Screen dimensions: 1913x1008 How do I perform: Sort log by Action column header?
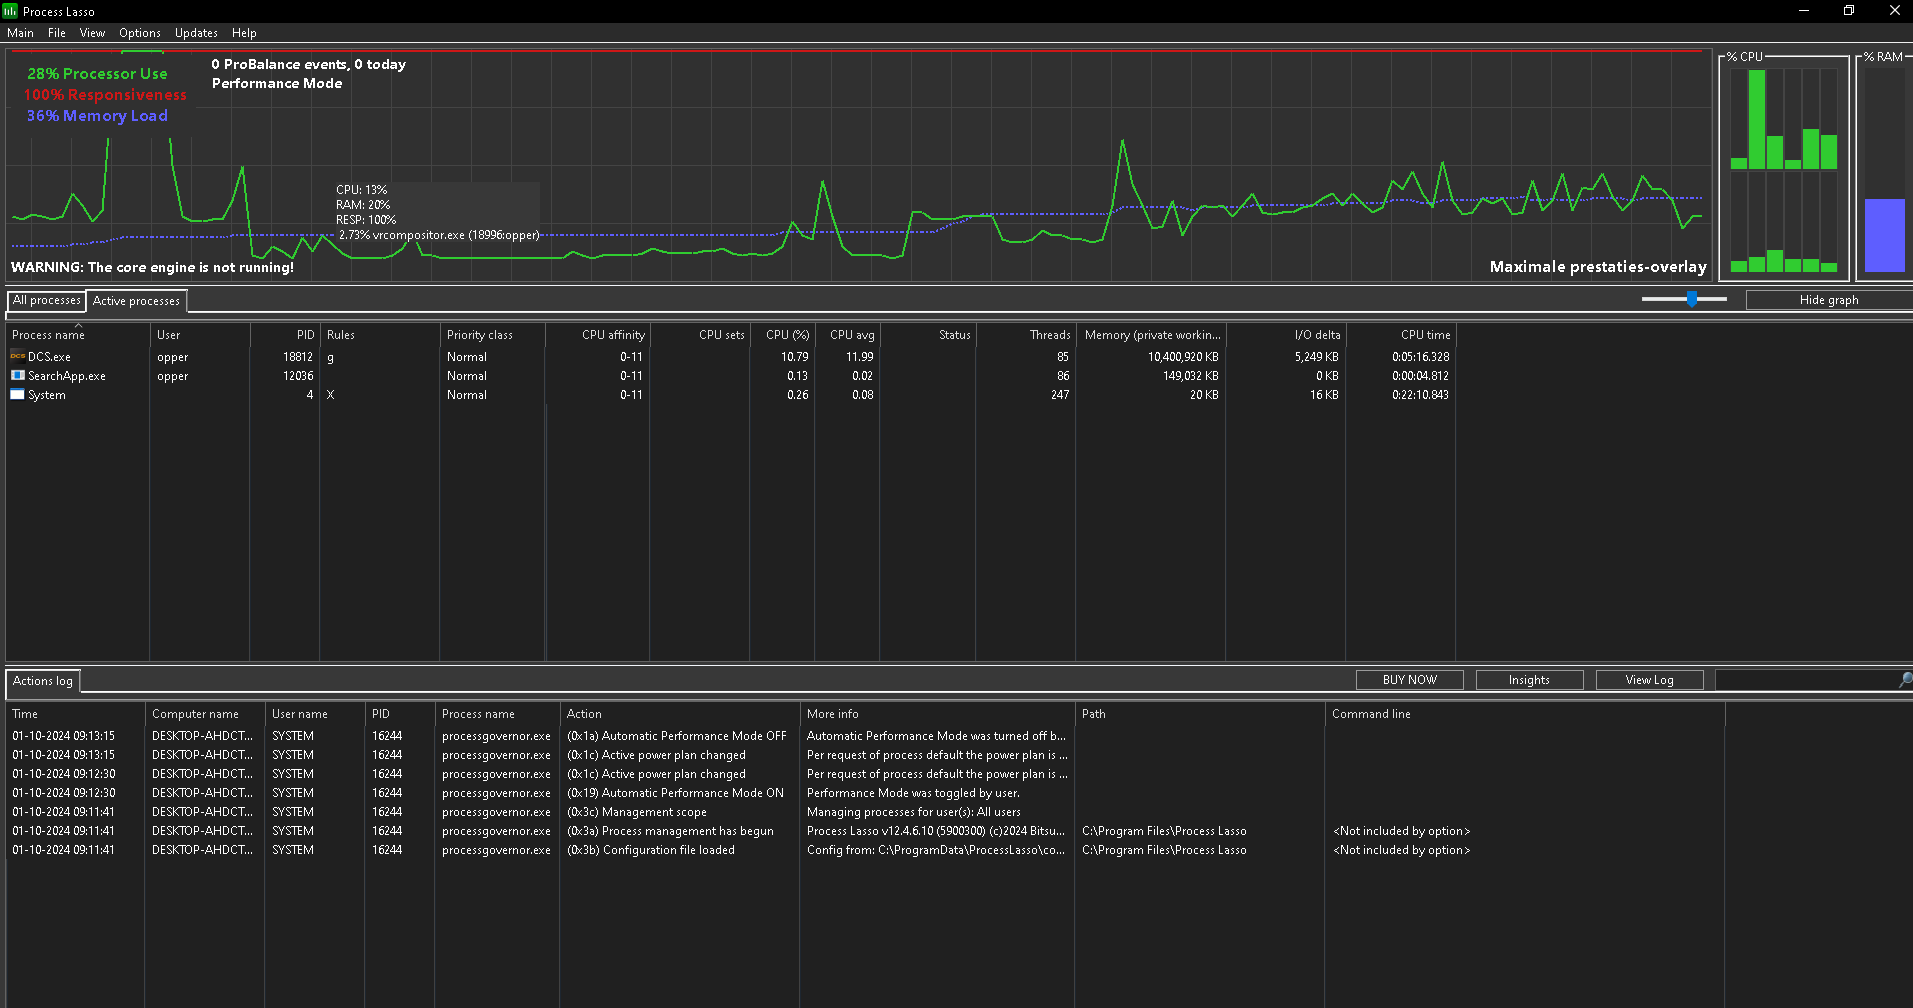click(680, 714)
